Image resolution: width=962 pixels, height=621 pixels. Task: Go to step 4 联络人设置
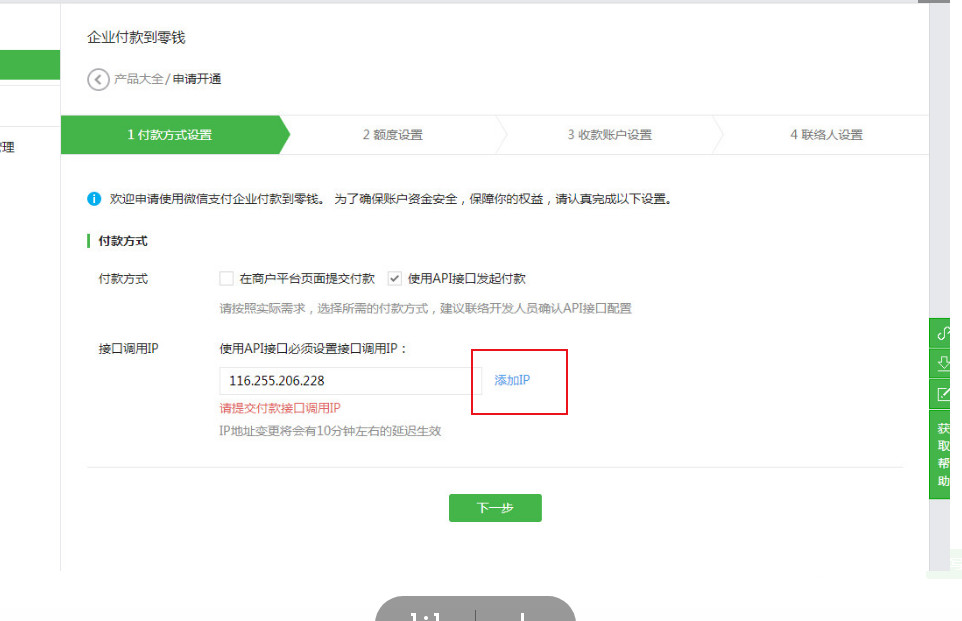coord(826,134)
